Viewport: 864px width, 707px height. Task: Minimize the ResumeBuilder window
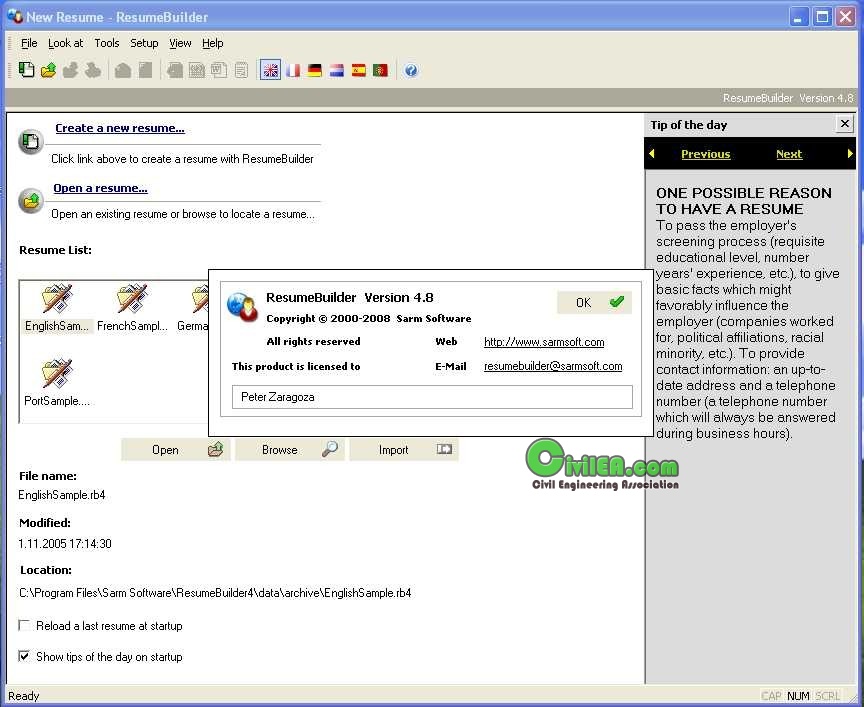pos(798,17)
